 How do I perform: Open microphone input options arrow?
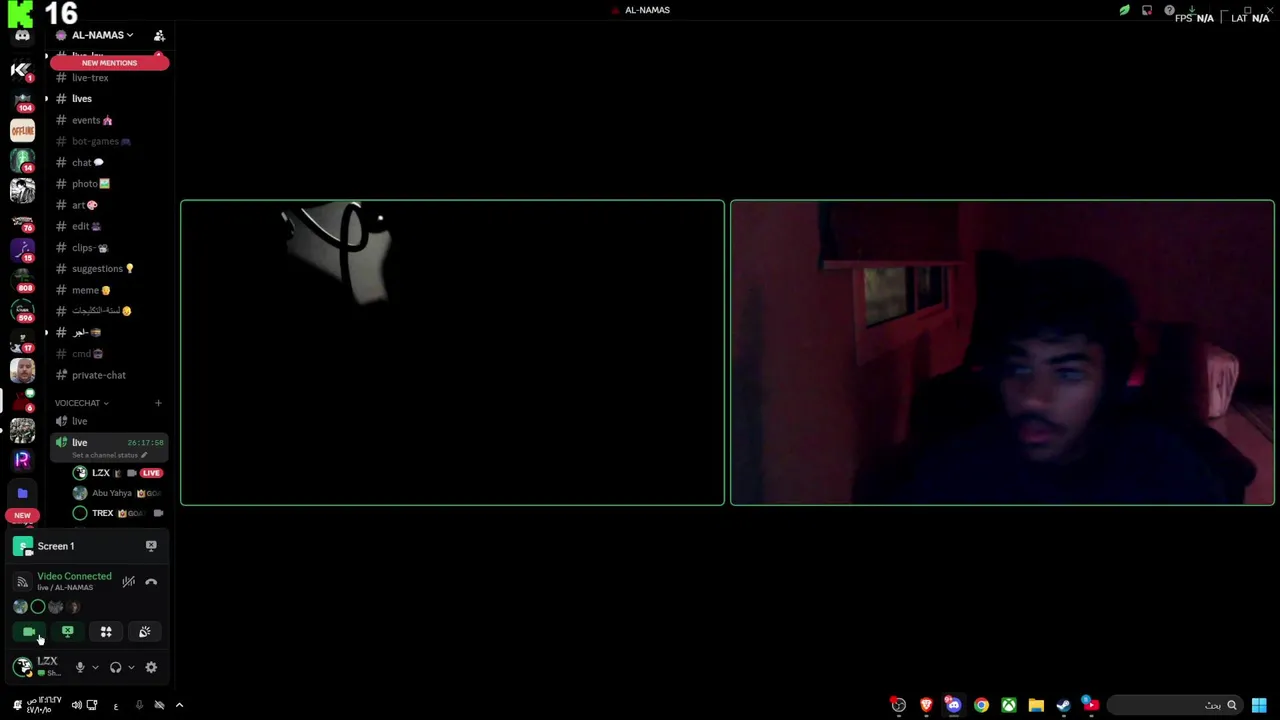pyautogui.click(x=95, y=667)
